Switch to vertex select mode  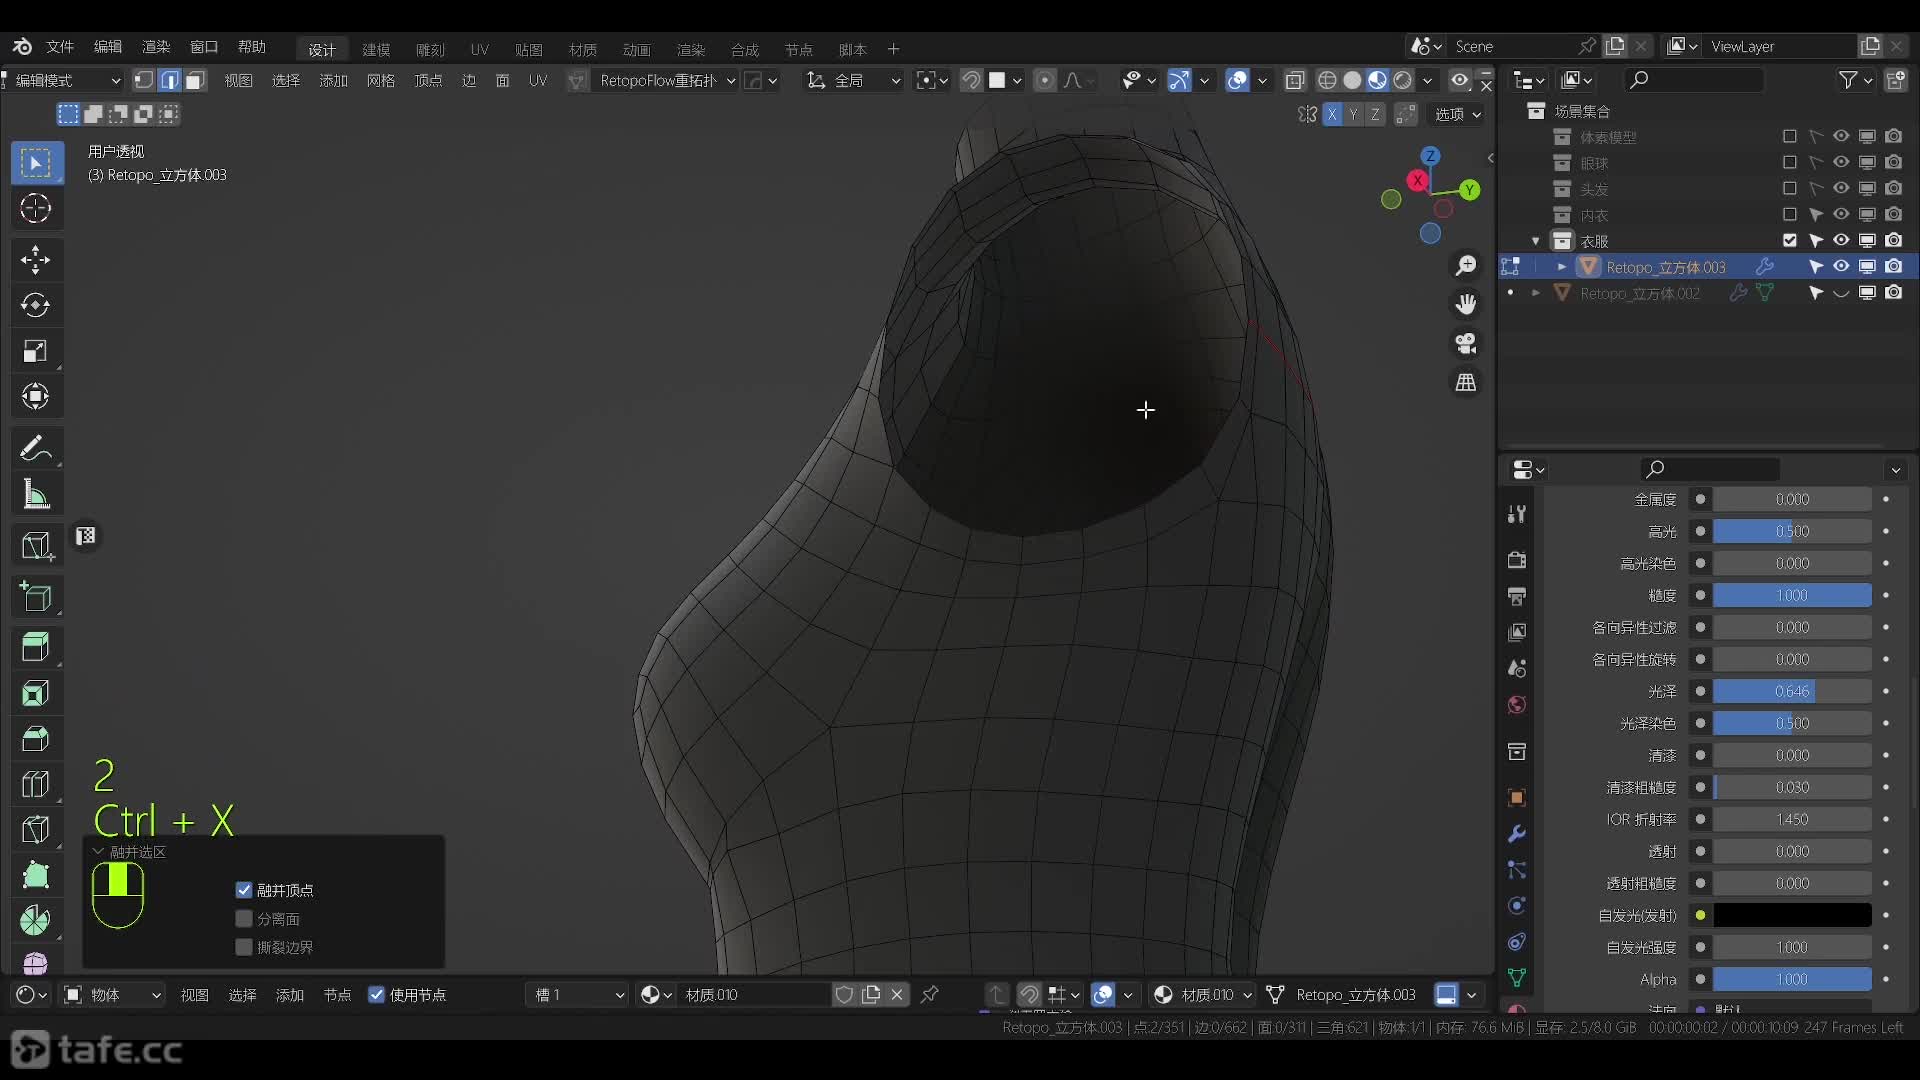point(144,80)
